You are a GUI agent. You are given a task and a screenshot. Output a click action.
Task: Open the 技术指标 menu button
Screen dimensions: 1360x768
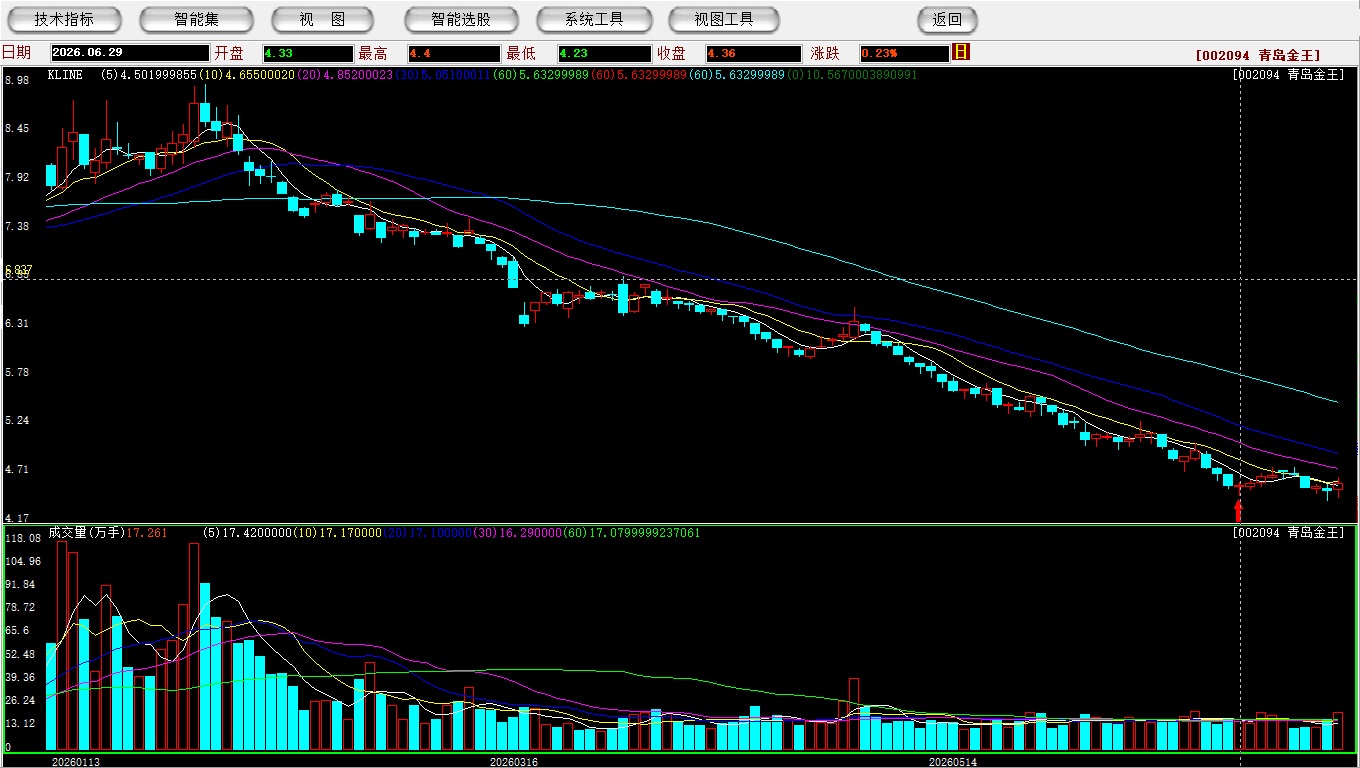click(x=65, y=19)
